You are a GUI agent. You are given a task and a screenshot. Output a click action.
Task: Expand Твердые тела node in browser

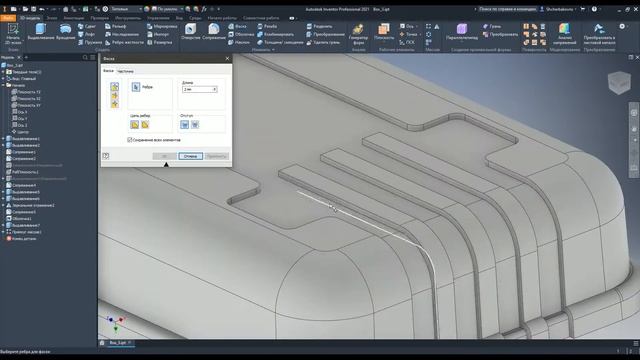pyautogui.click(x=3, y=72)
